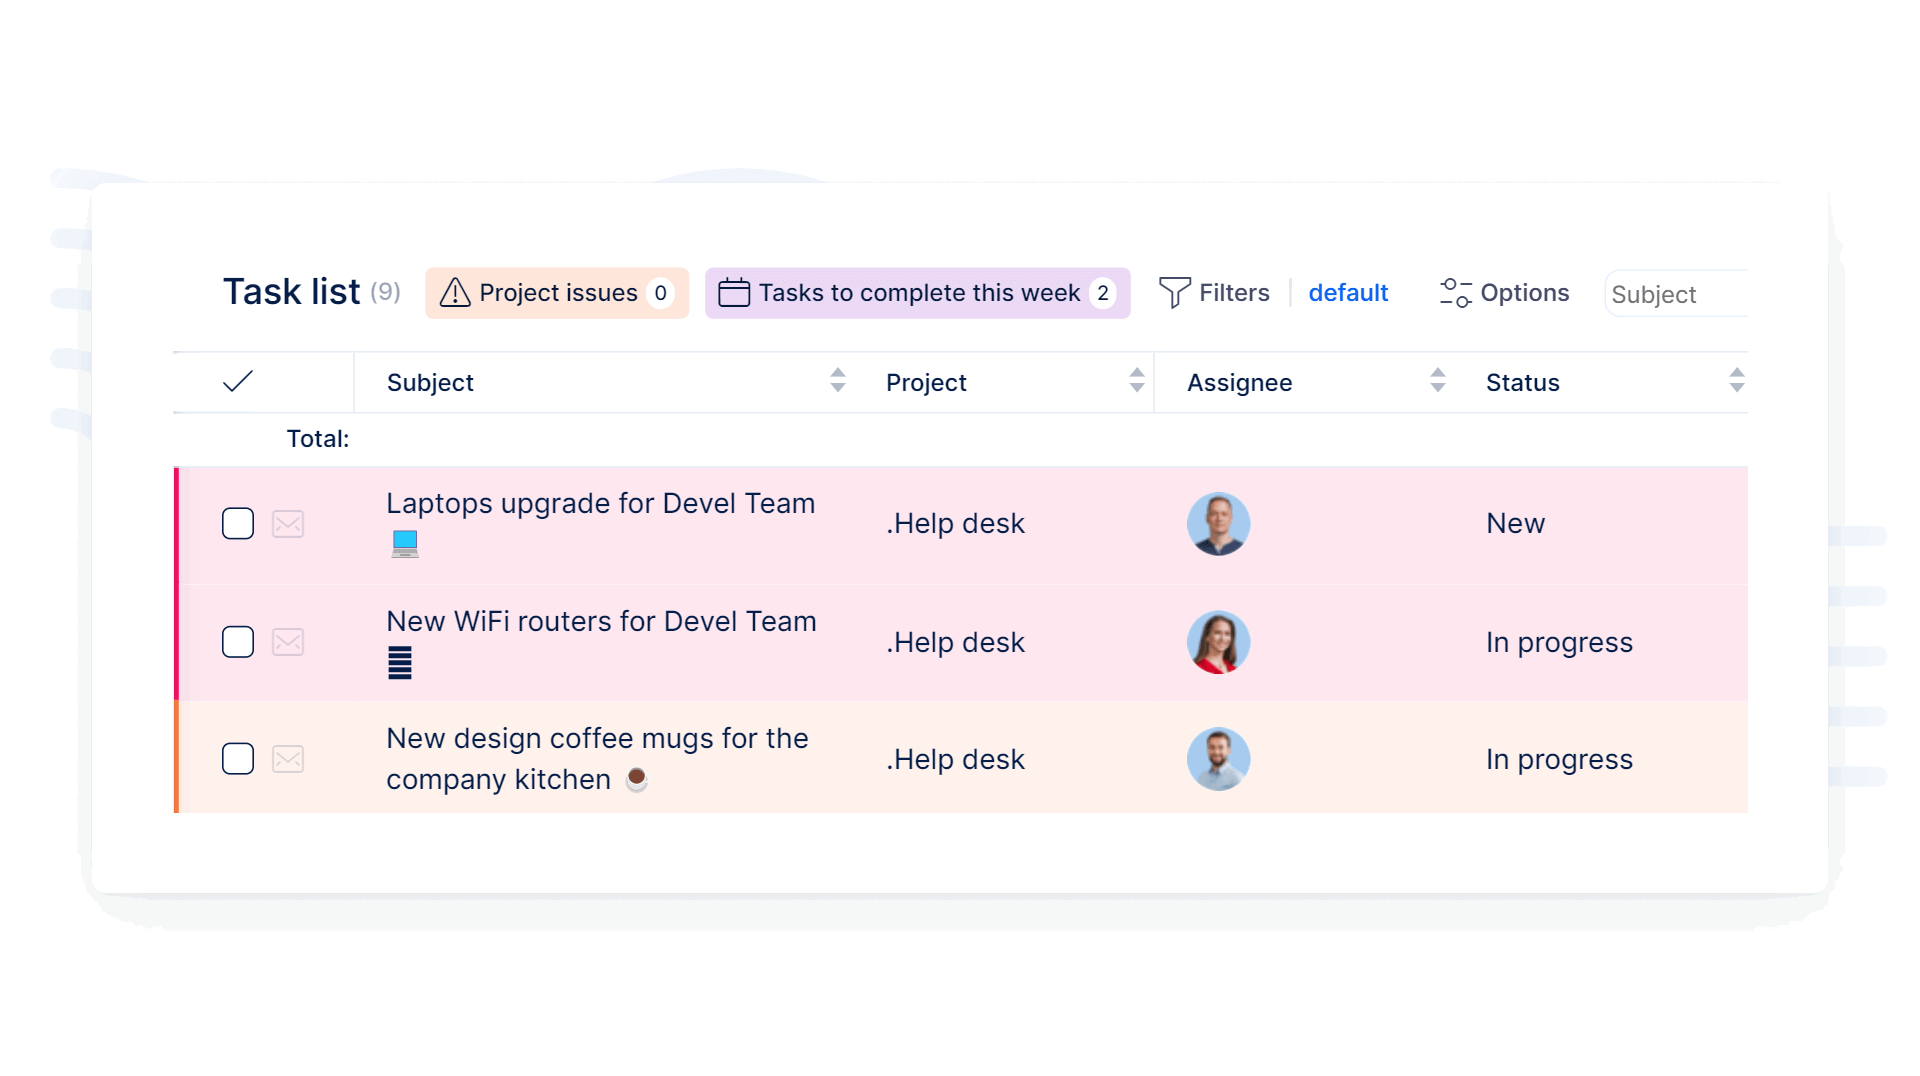Sort by Assignee column arrows

click(x=1438, y=381)
